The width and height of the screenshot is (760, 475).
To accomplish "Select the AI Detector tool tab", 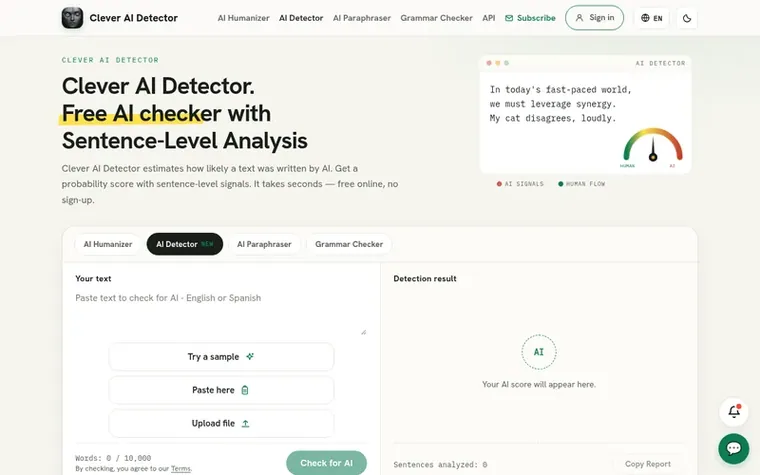I will [x=185, y=244].
